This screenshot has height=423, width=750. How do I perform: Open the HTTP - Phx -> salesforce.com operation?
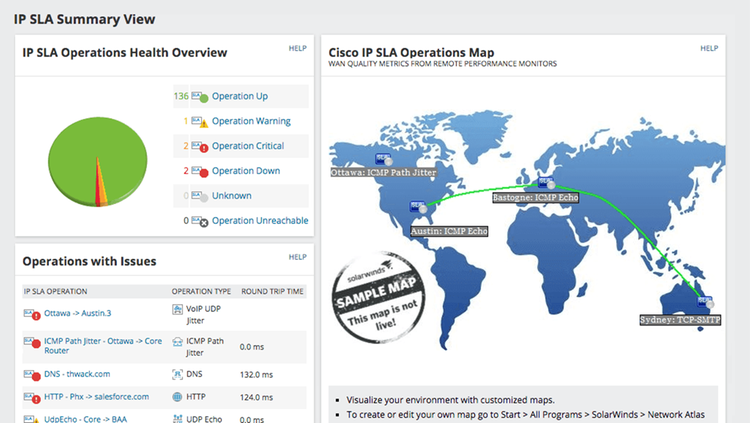(96, 397)
